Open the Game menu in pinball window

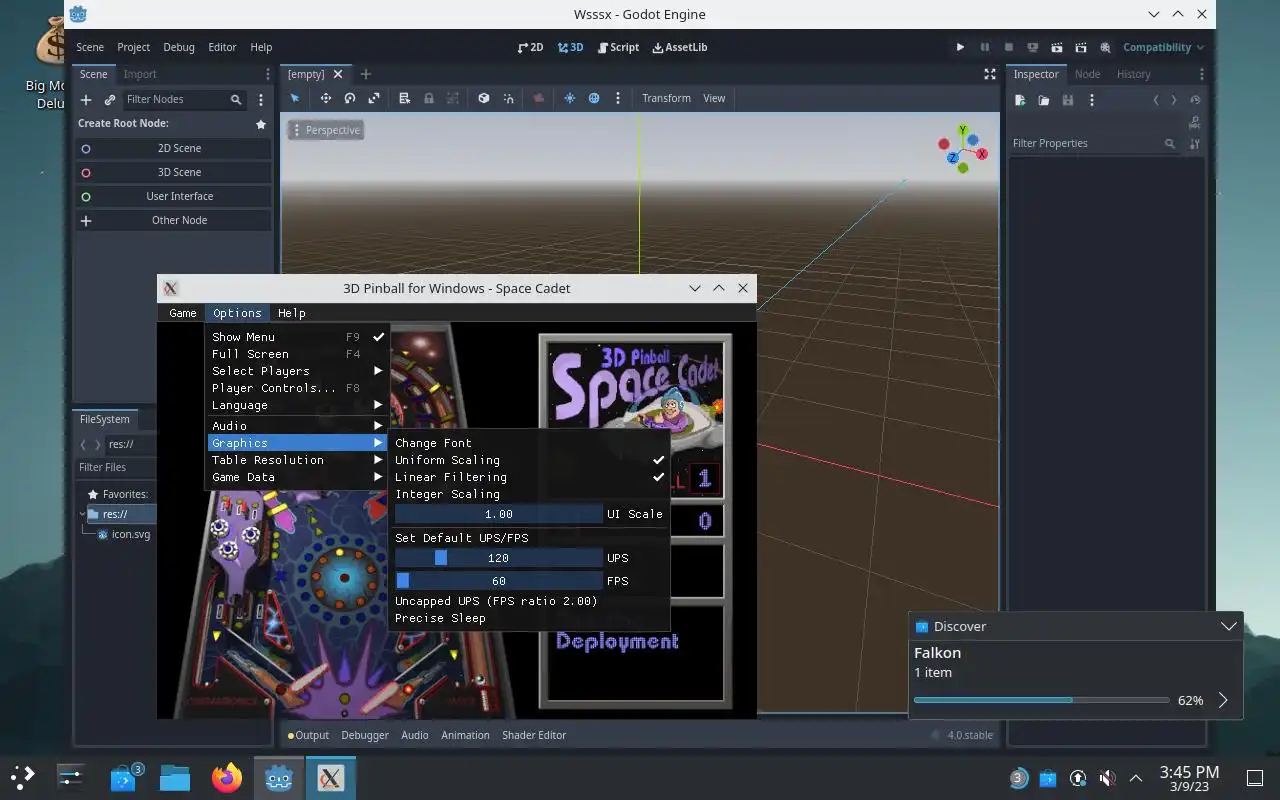coord(183,313)
